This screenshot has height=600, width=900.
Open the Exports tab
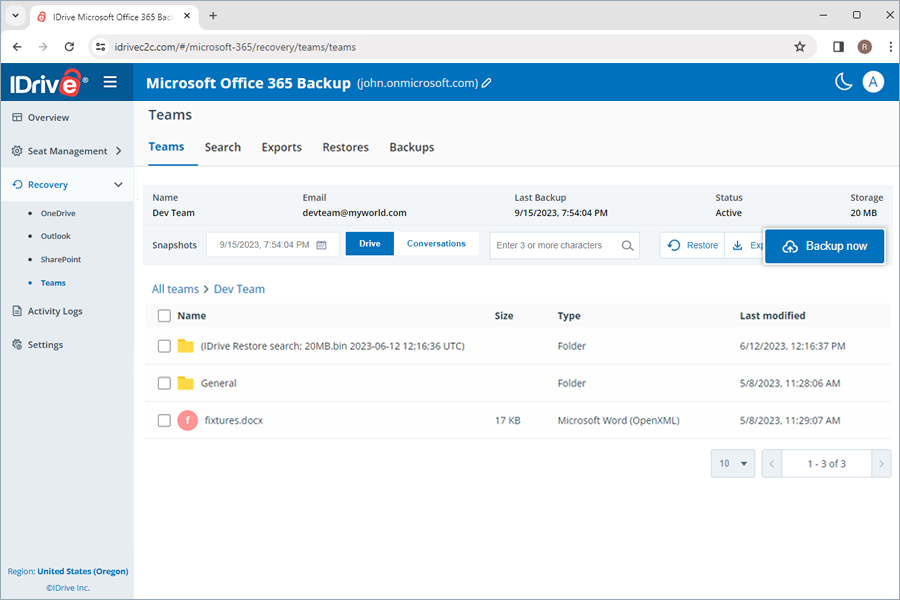pyautogui.click(x=281, y=147)
